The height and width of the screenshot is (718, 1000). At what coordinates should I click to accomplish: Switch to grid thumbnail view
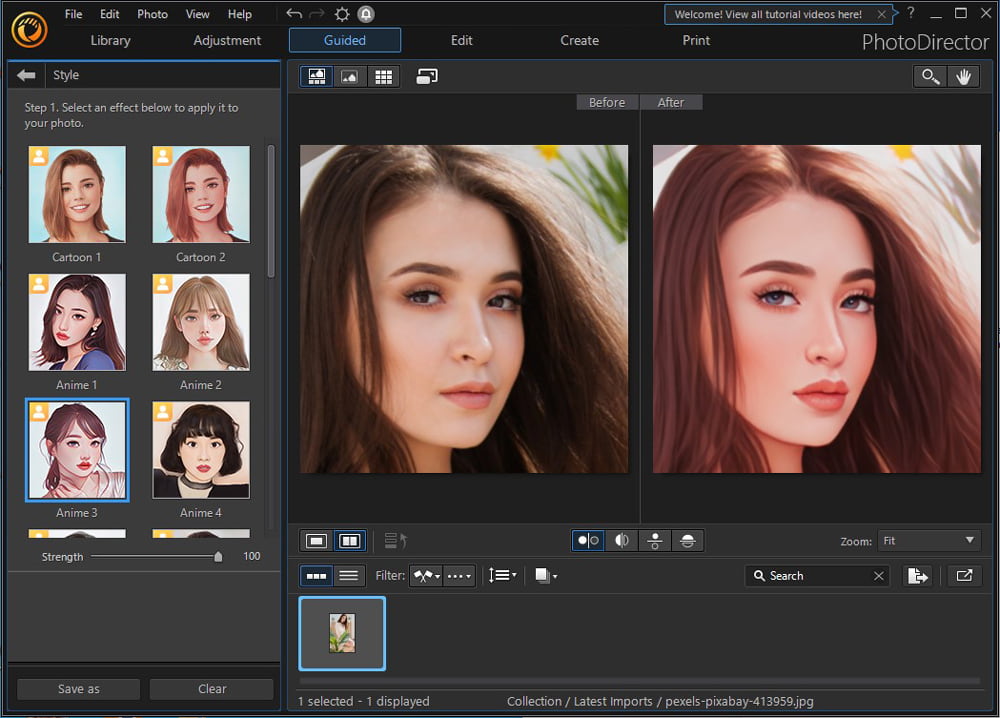(x=383, y=76)
